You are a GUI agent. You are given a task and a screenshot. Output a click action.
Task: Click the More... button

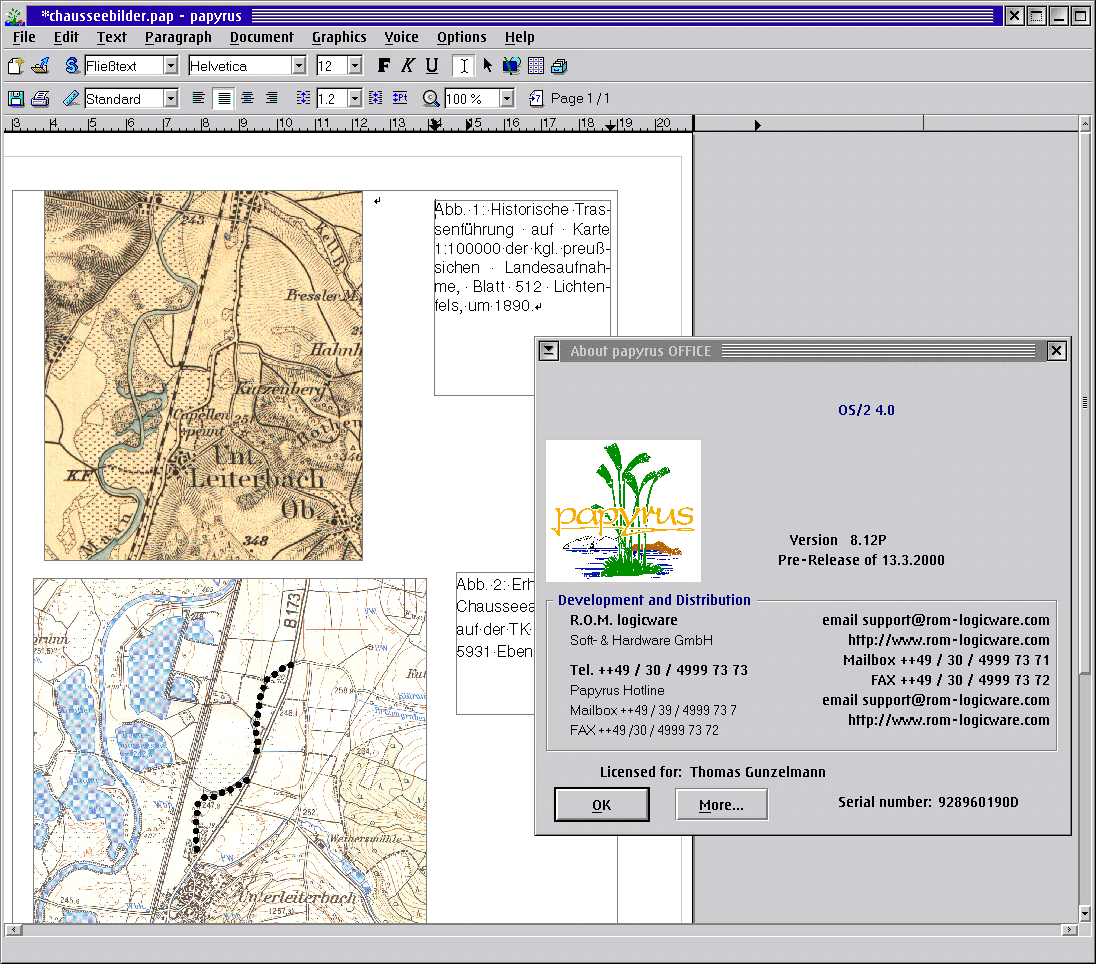point(721,805)
